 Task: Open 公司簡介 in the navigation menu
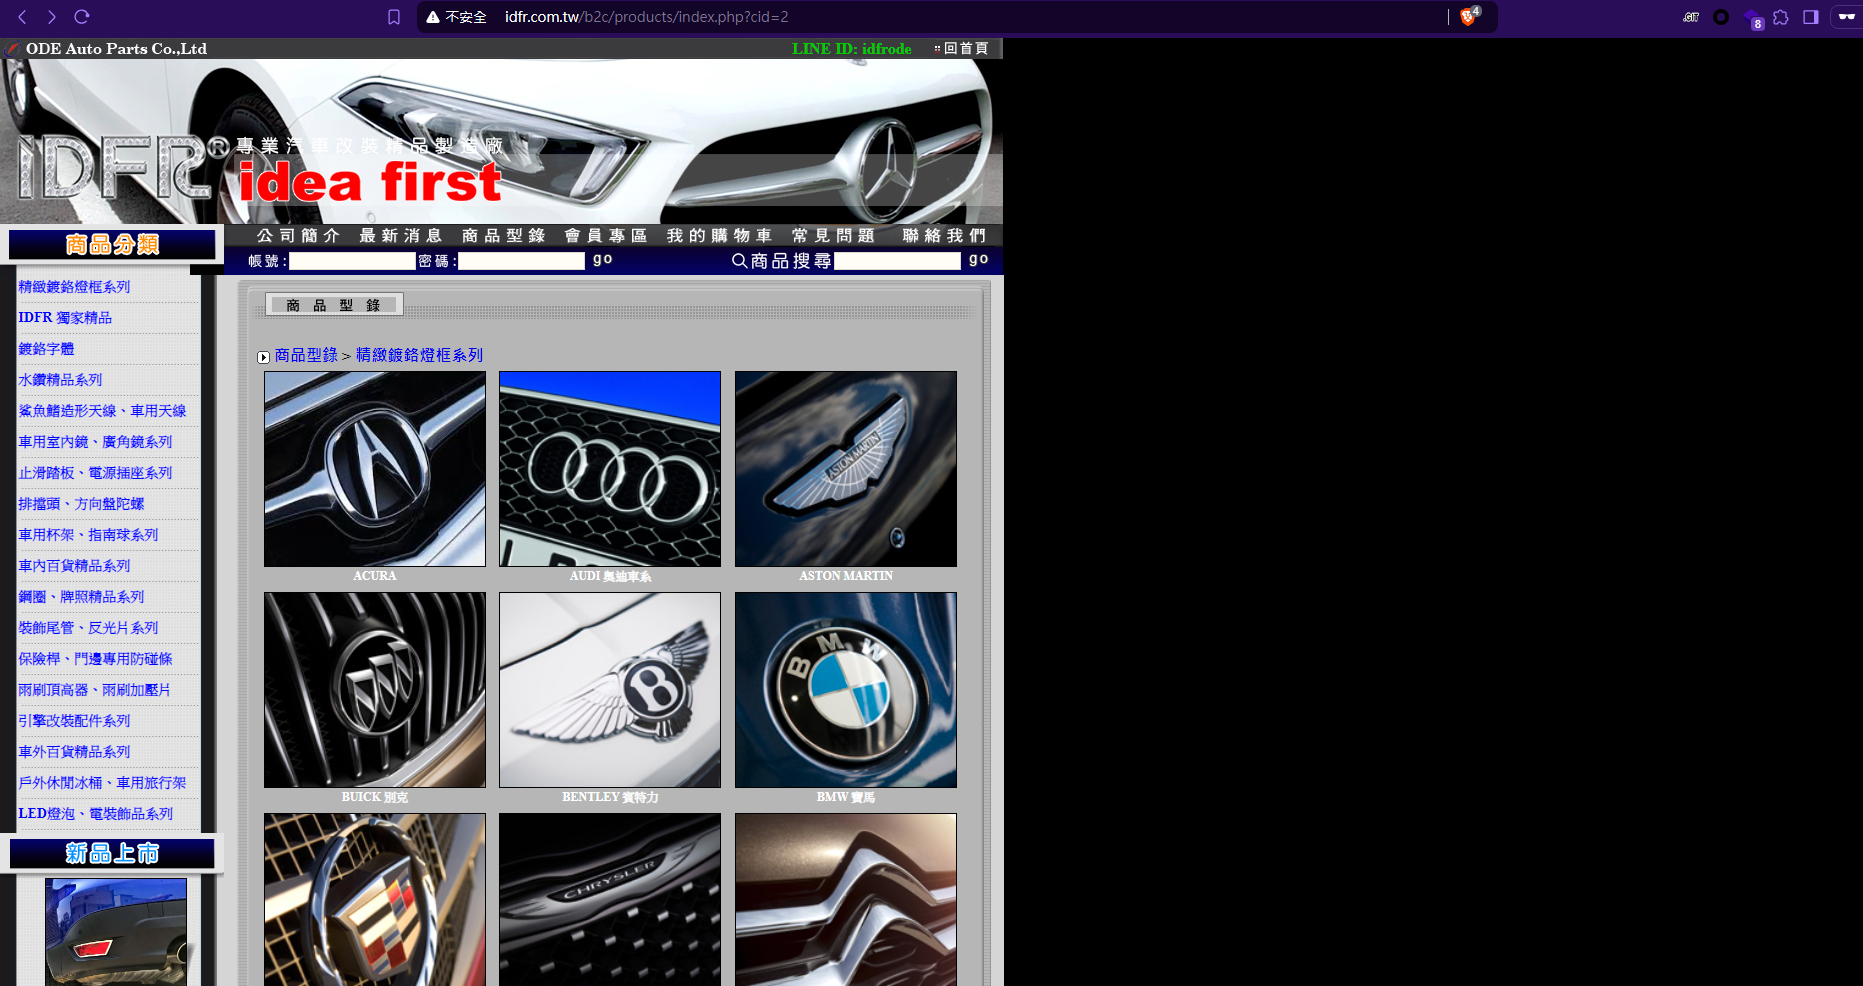pyautogui.click(x=298, y=236)
